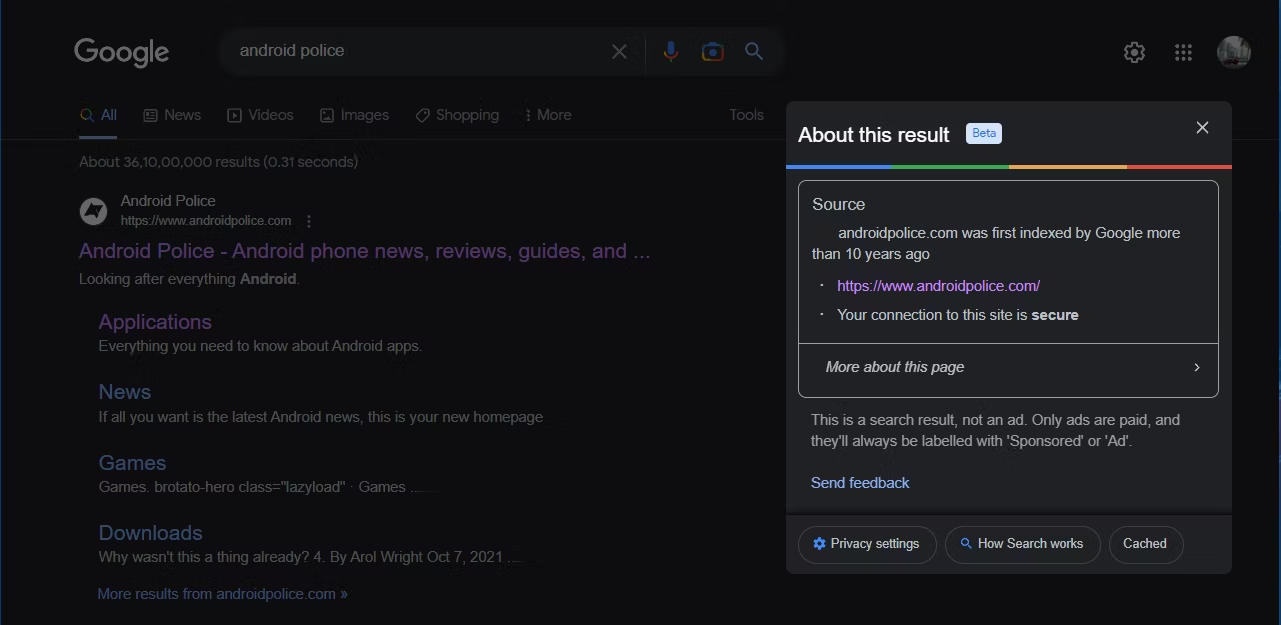Switch to the News tab
Image resolution: width=1281 pixels, height=625 pixels.
(172, 115)
